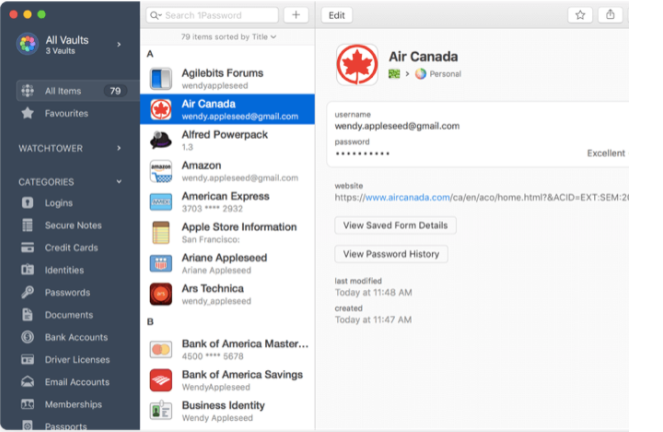663x432 pixels.
Task: Click the Alfred Powerpack hat icon
Action: (x=161, y=140)
